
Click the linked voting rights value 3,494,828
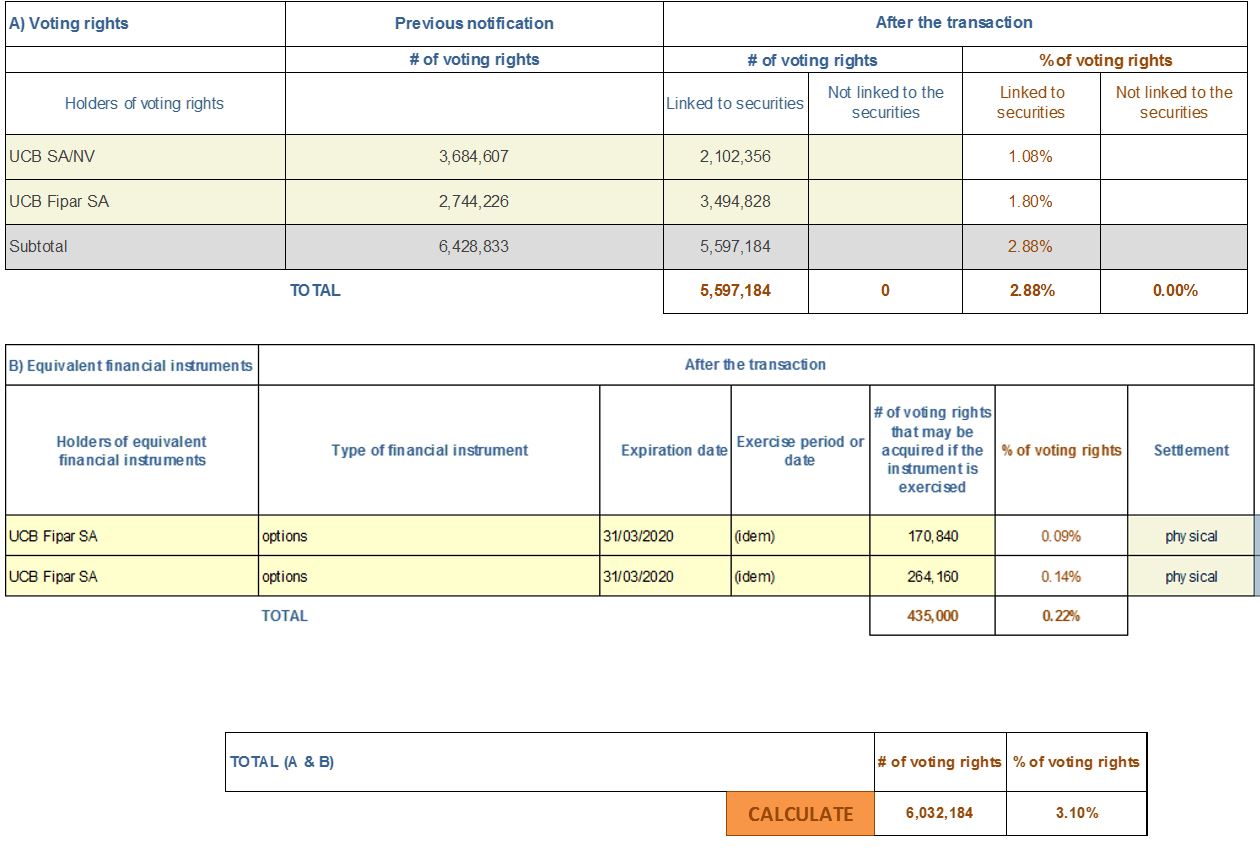point(736,202)
